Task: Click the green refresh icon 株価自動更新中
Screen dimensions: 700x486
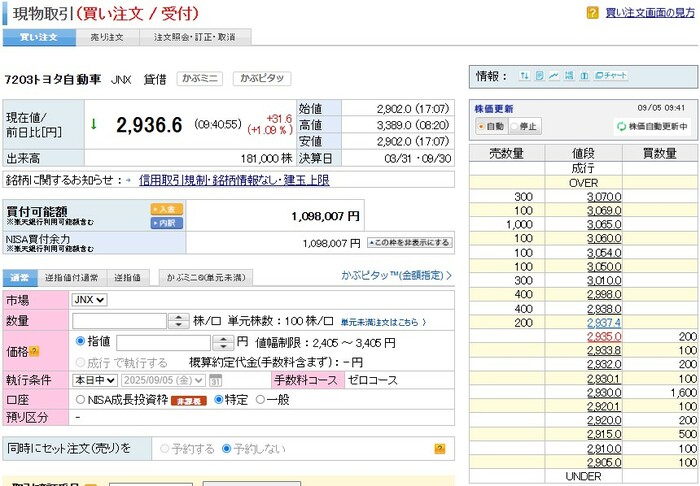Action: (621, 126)
